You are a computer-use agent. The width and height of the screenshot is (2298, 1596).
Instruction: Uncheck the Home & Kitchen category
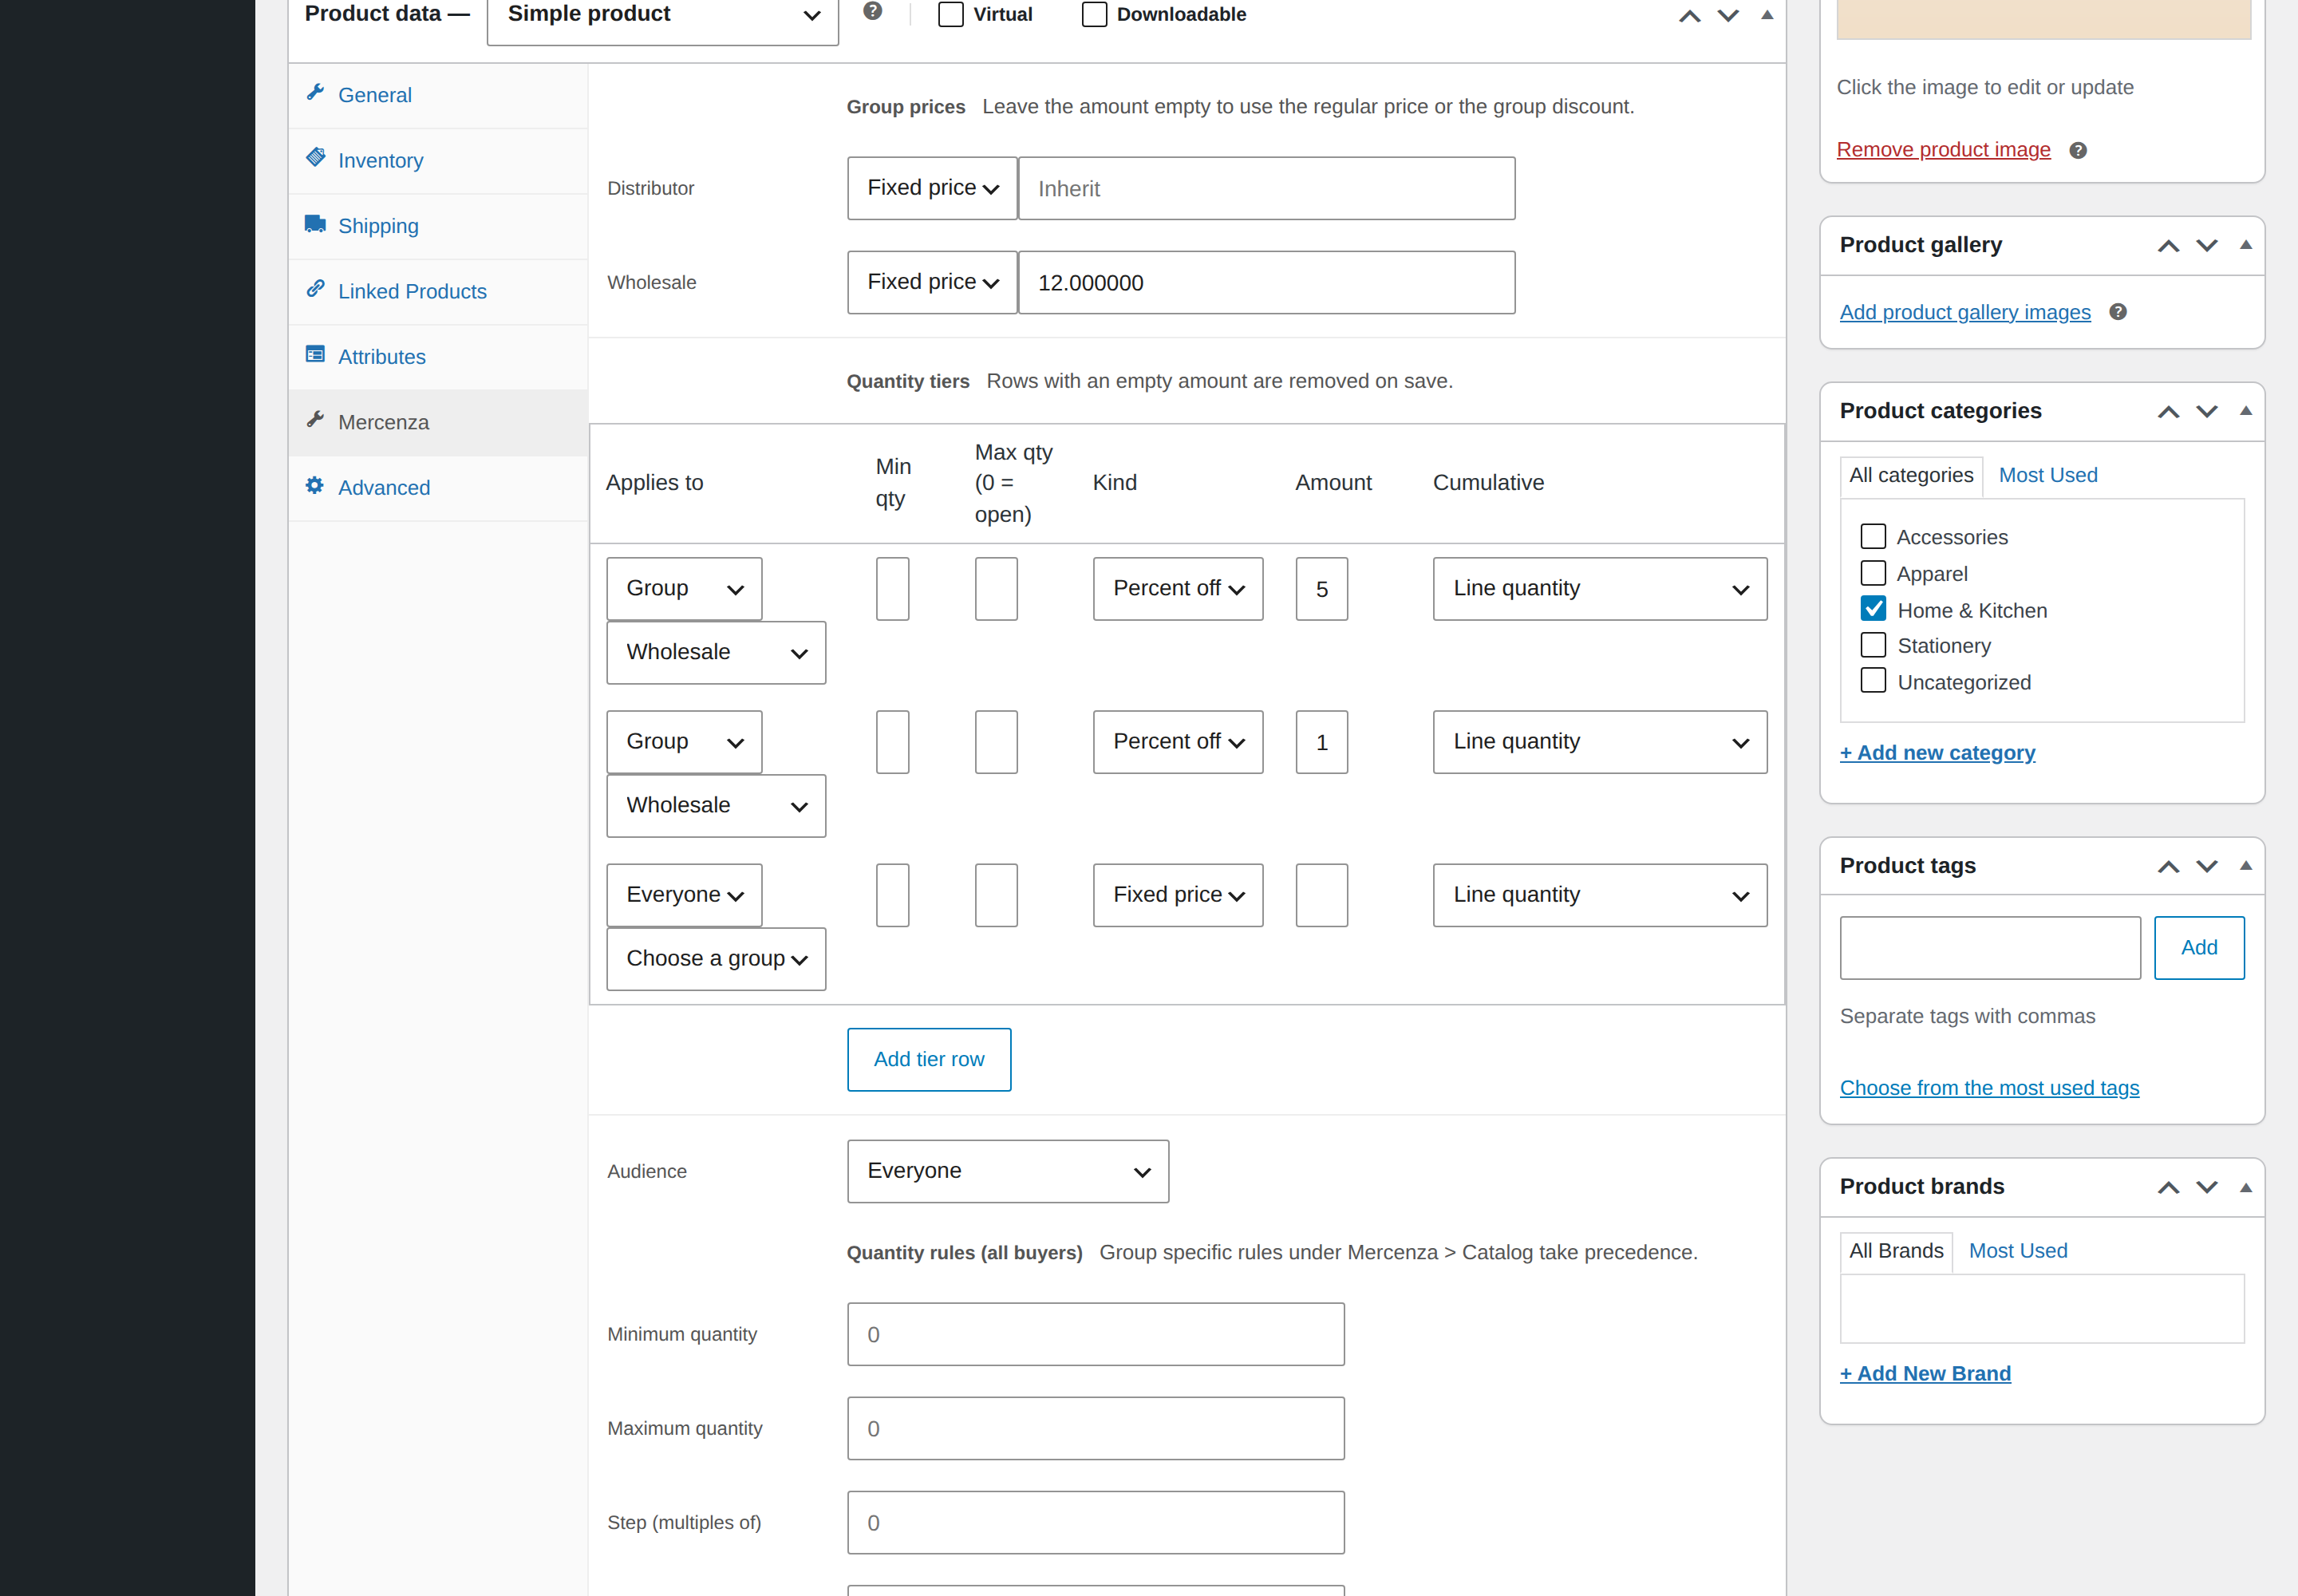(x=1873, y=609)
